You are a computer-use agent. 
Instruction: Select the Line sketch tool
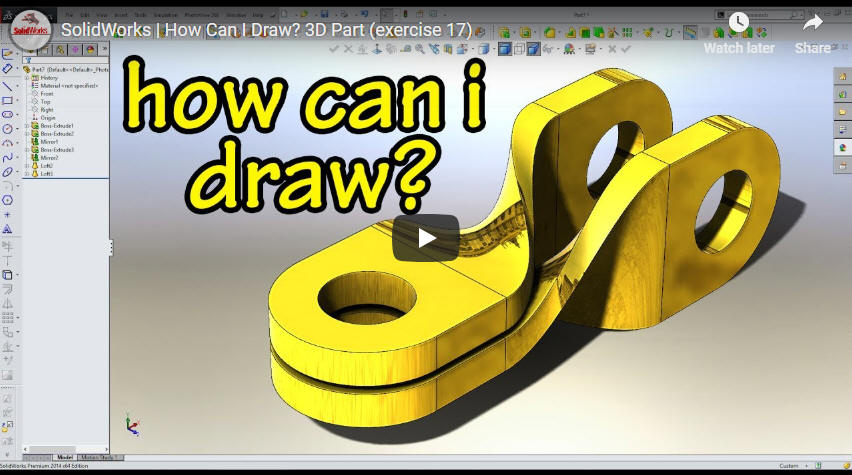(x=7, y=86)
